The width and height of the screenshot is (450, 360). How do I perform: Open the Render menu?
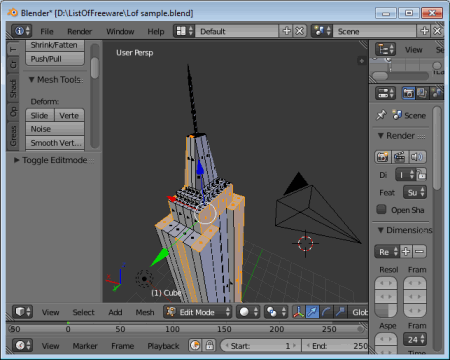click(x=79, y=31)
